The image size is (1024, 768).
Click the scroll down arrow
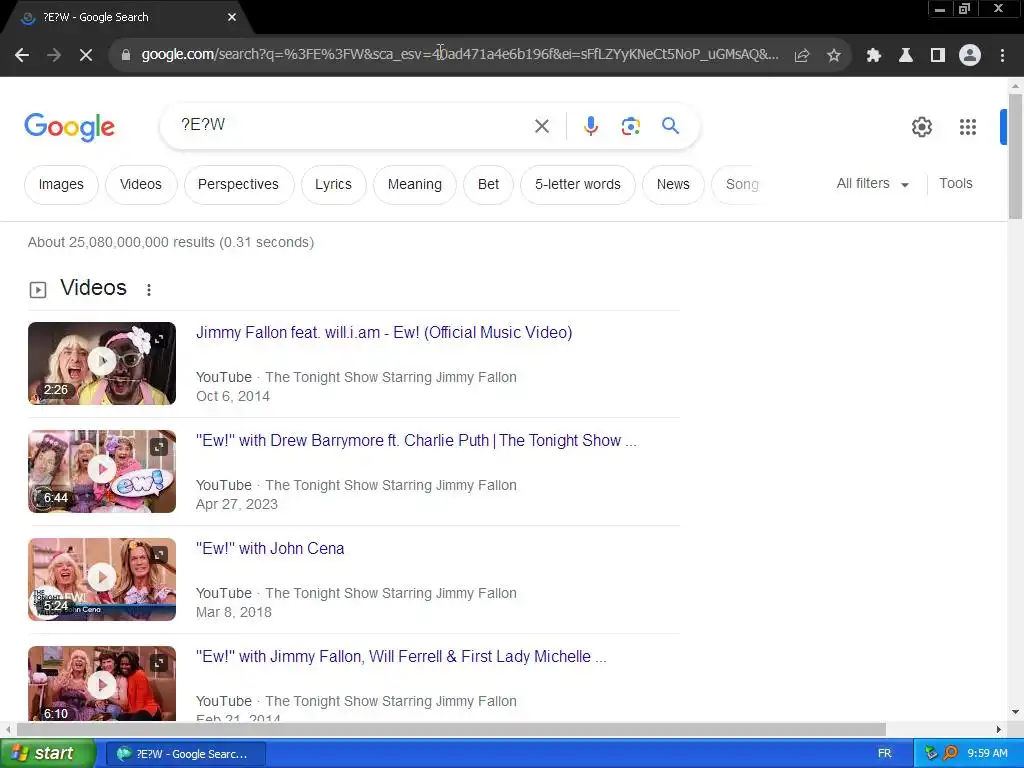pos(1015,712)
